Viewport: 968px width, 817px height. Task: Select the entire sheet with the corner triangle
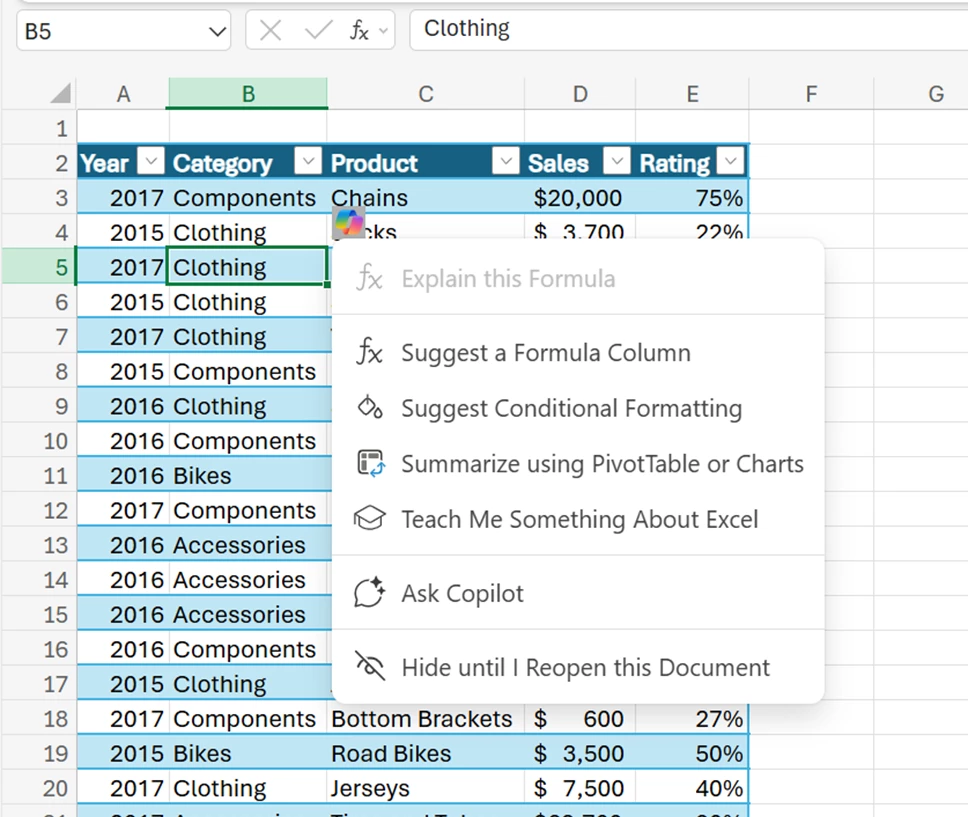pyautogui.click(x=61, y=93)
